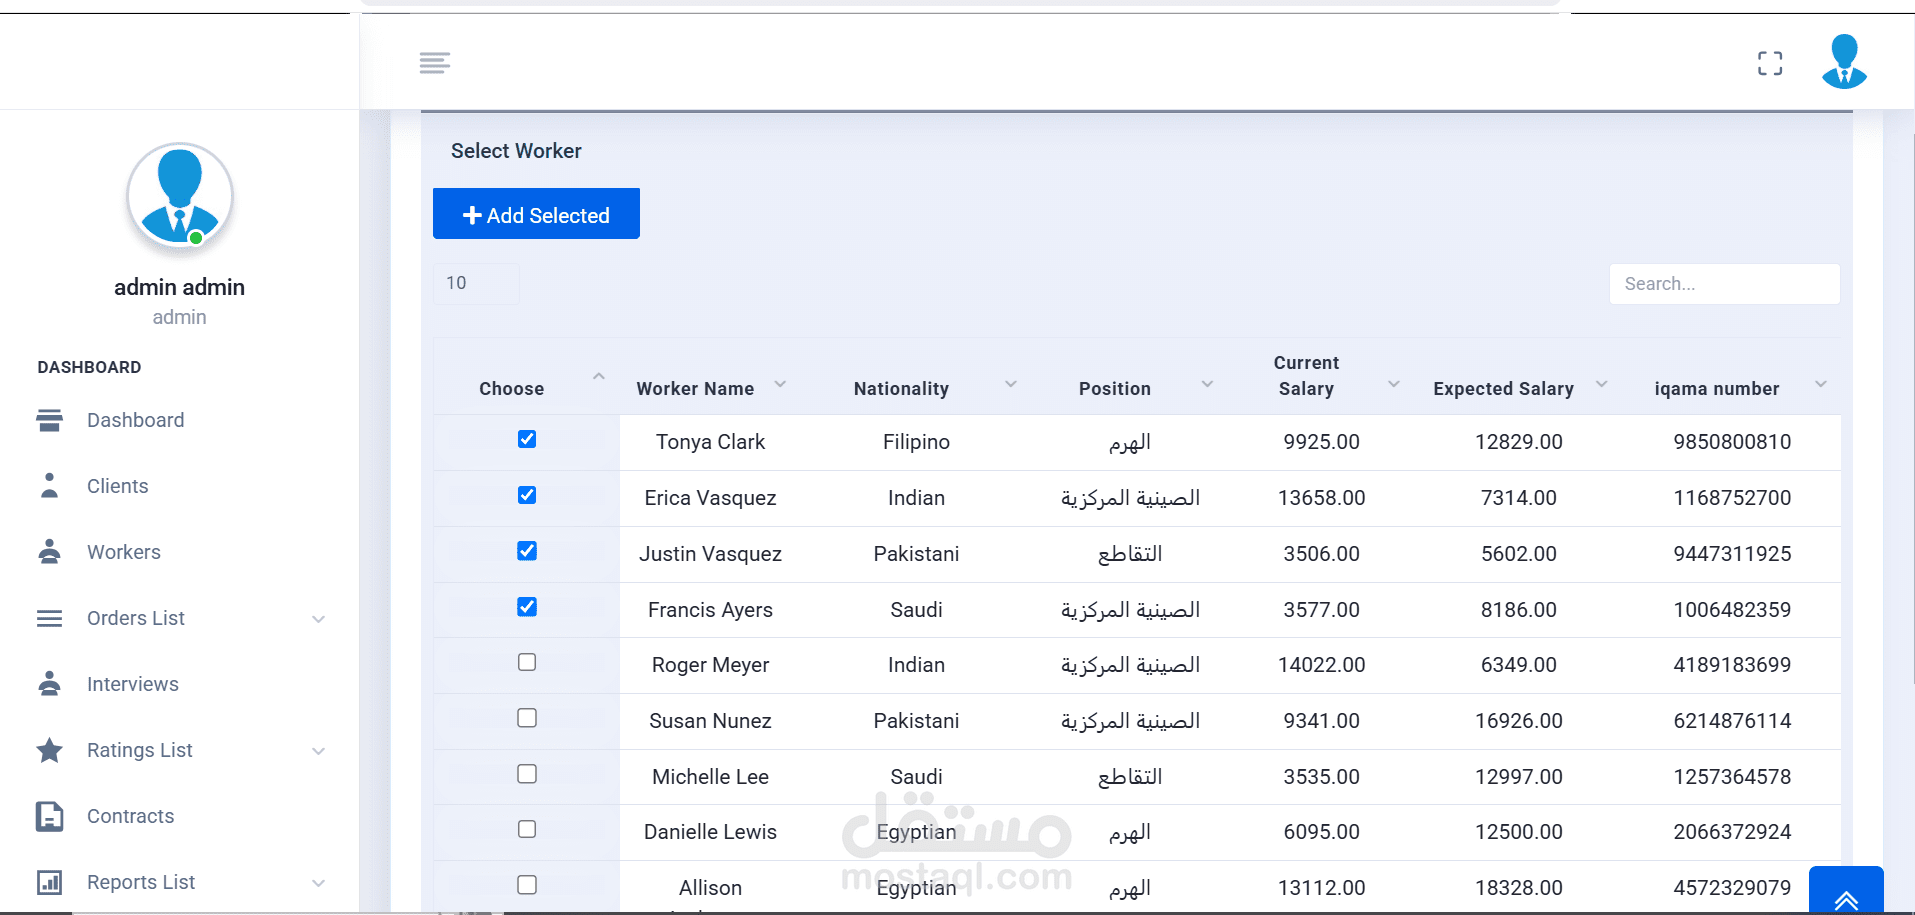Open the Workers menu item
The width and height of the screenshot is (1915, 915).
tap(123, 552)
